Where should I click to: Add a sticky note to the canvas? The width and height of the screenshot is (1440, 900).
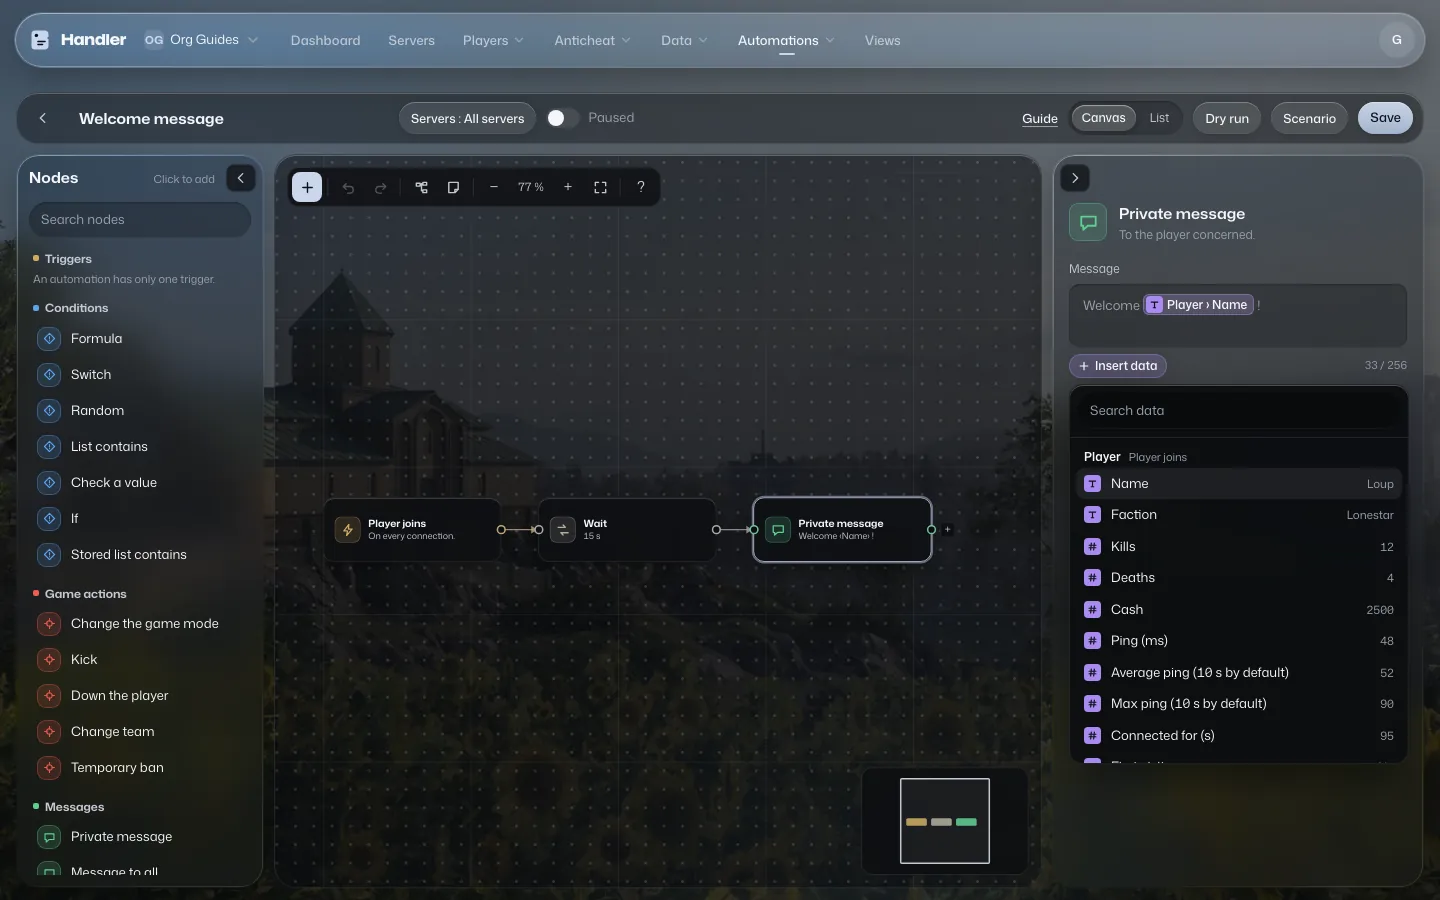pyautogui.click(x=454, y=187)
